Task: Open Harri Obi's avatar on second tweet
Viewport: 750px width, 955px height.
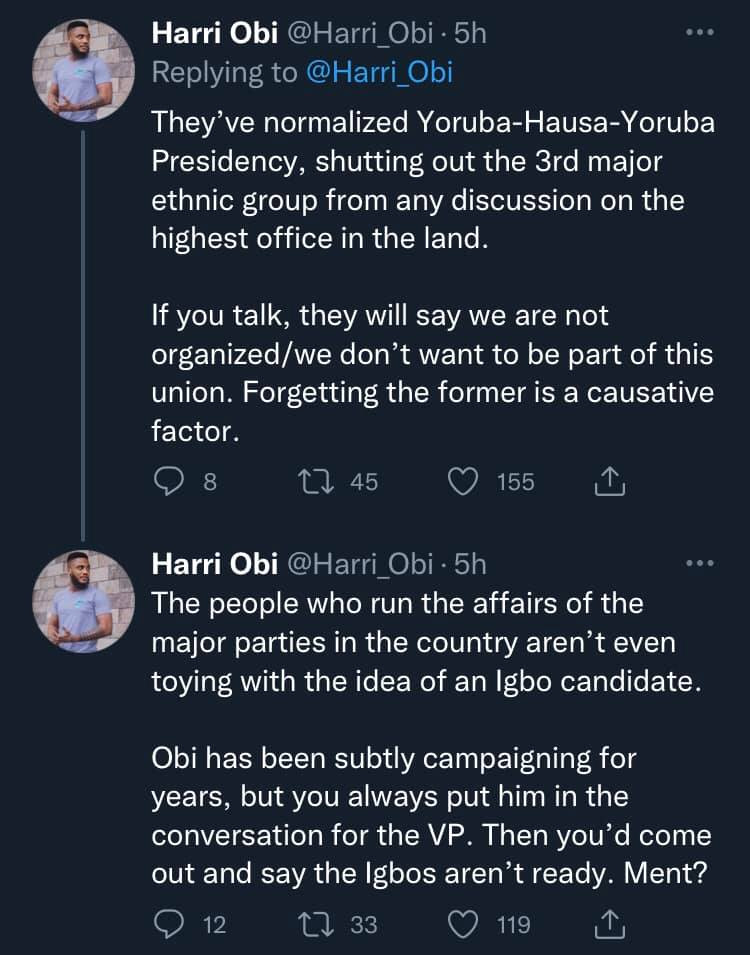Action: 83,603
